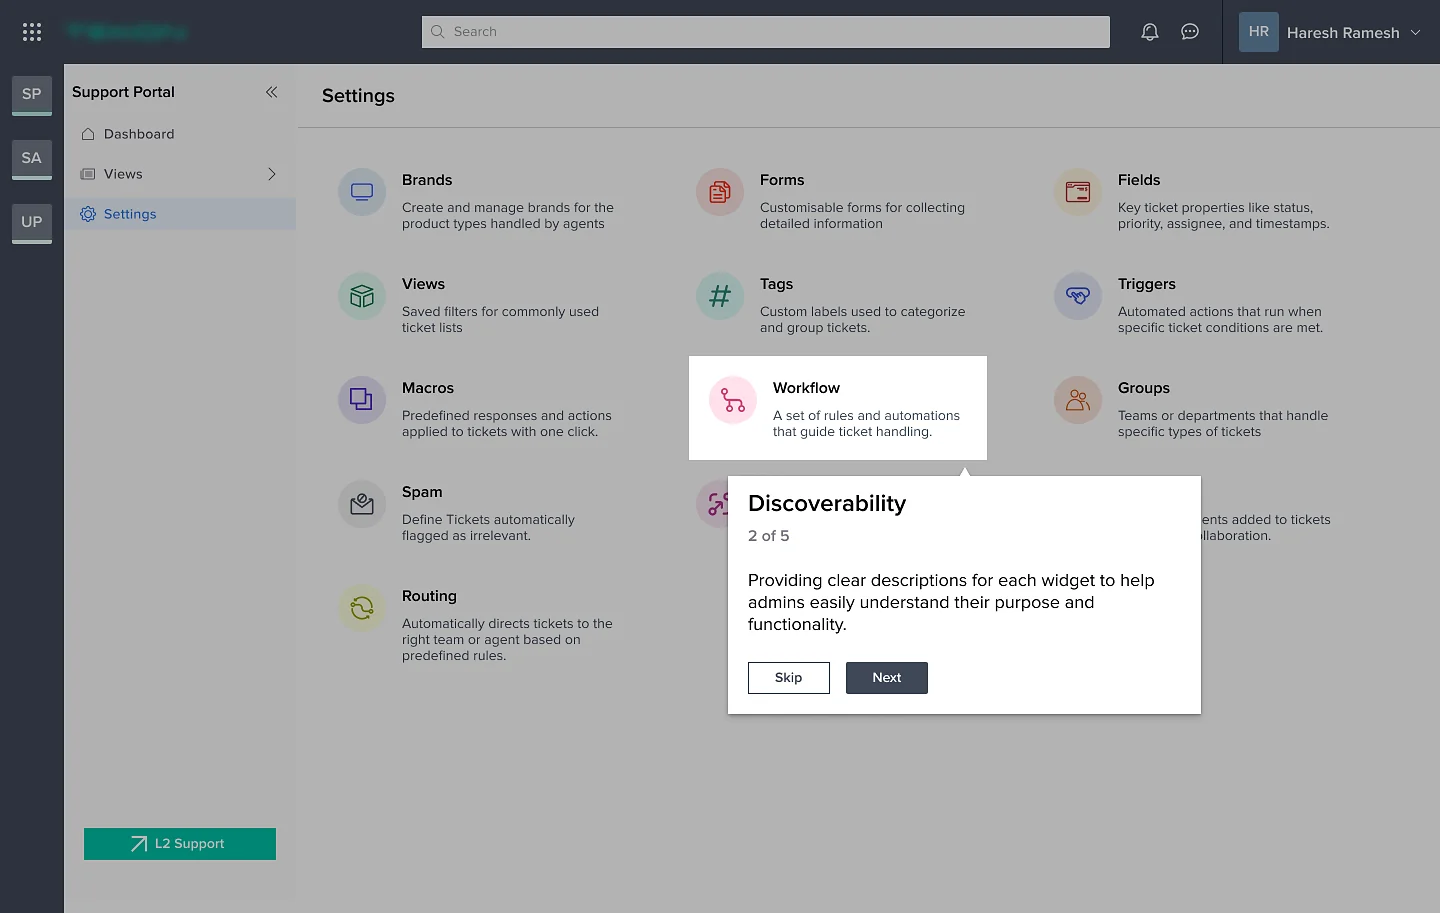Open the chat messages icon
The width and height of the screenshot is (1440, 913).
[1190, 32]
